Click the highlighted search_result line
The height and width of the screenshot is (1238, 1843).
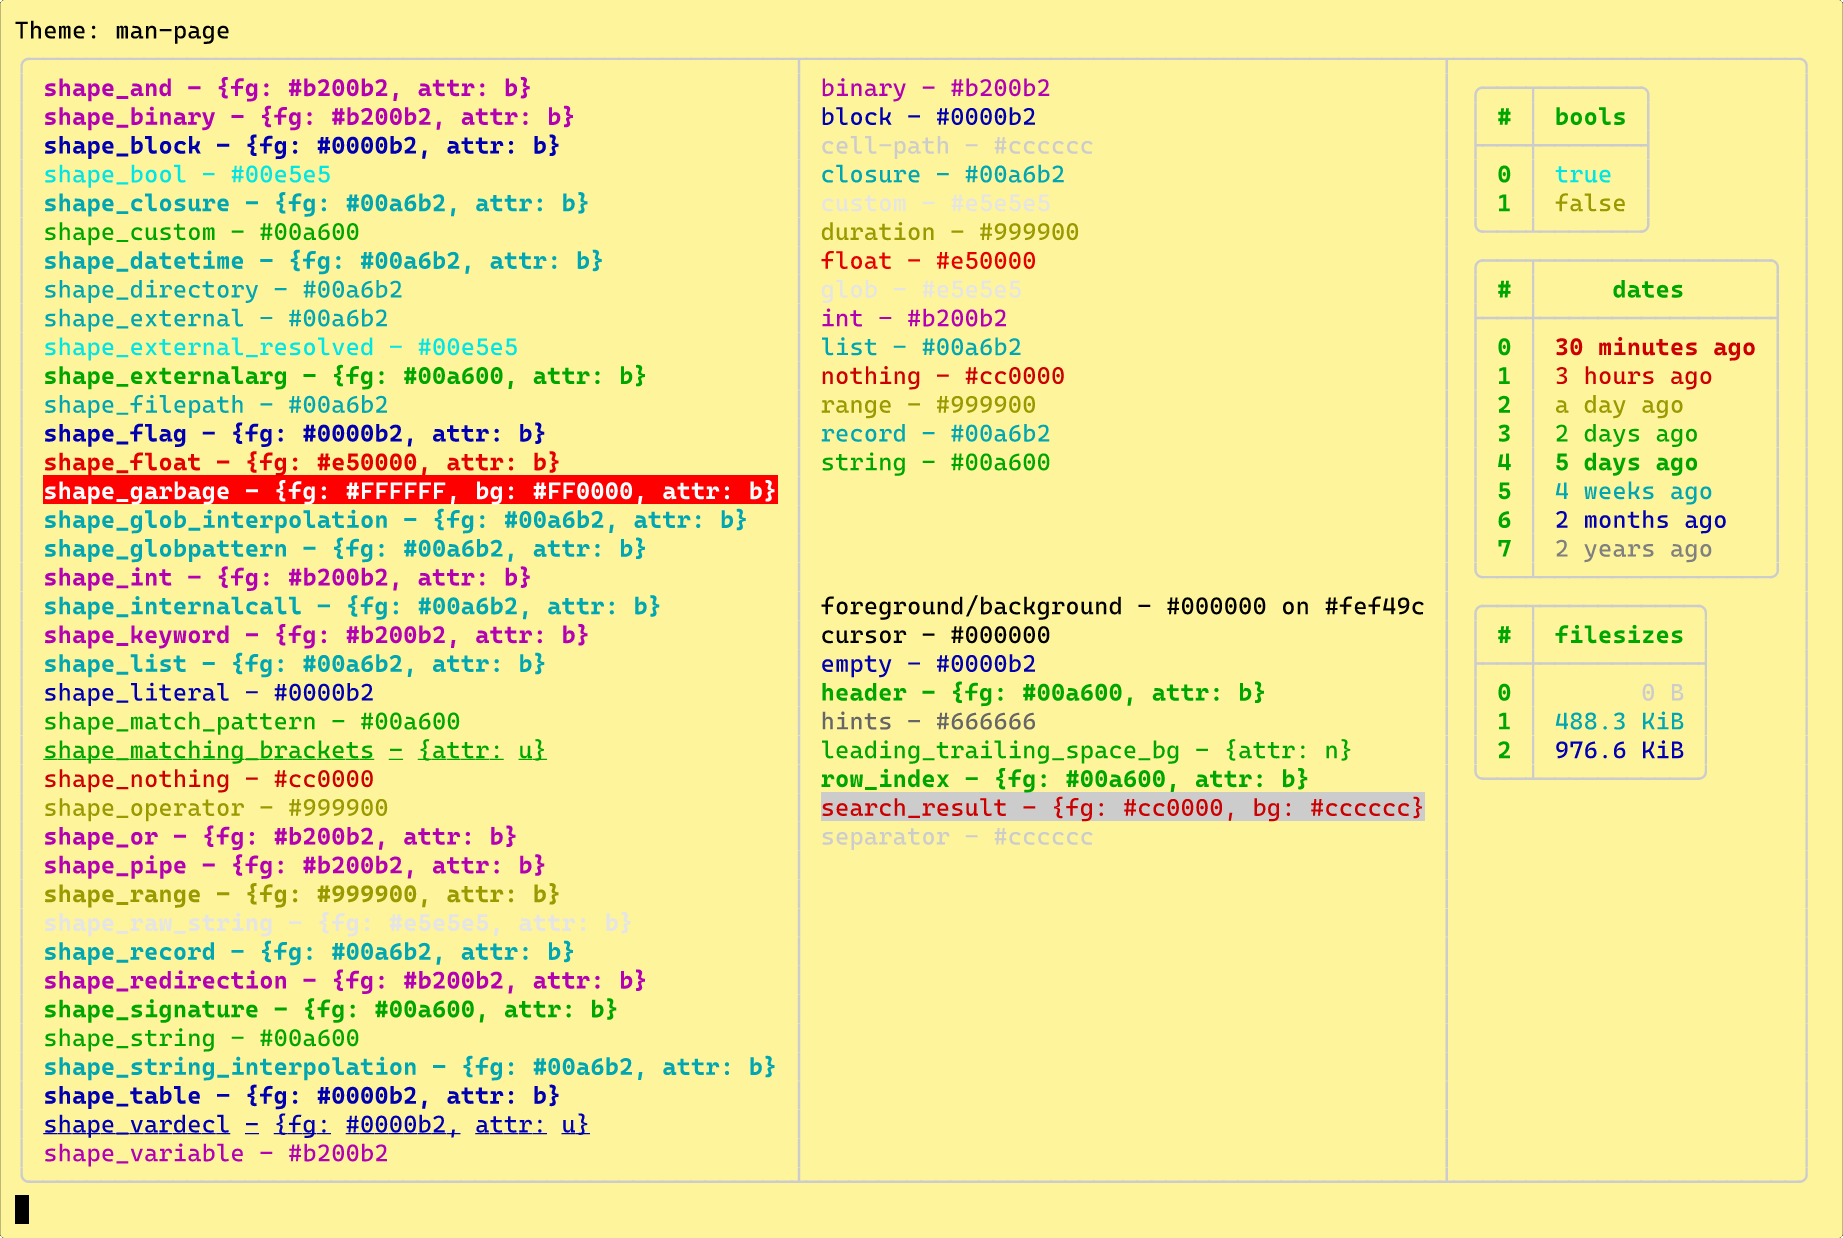point(1122,808)
